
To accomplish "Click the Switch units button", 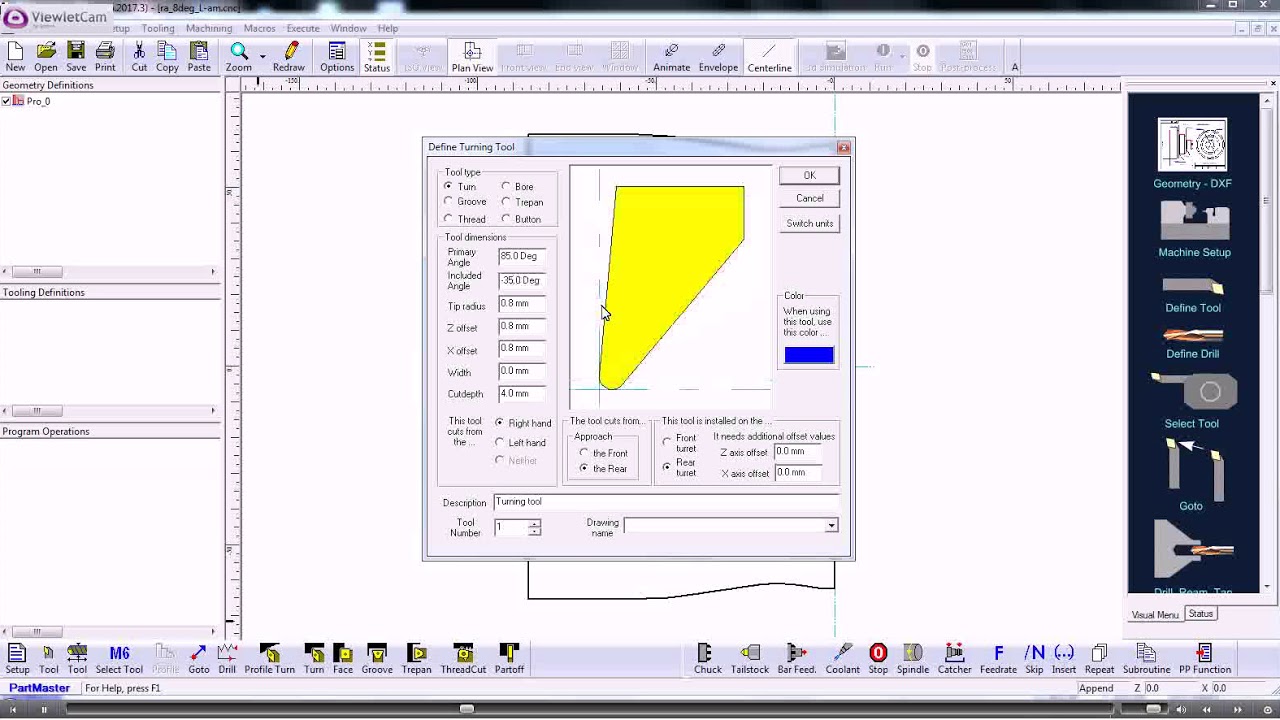I will pyautogui.click(x=810, y=223).
